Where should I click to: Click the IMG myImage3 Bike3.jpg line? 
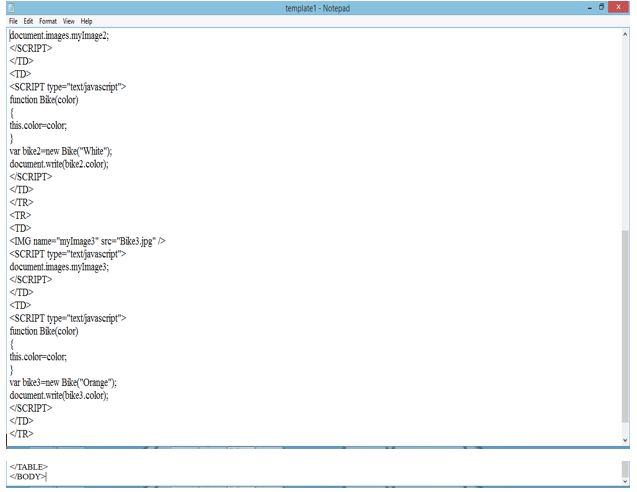(87, 241)
